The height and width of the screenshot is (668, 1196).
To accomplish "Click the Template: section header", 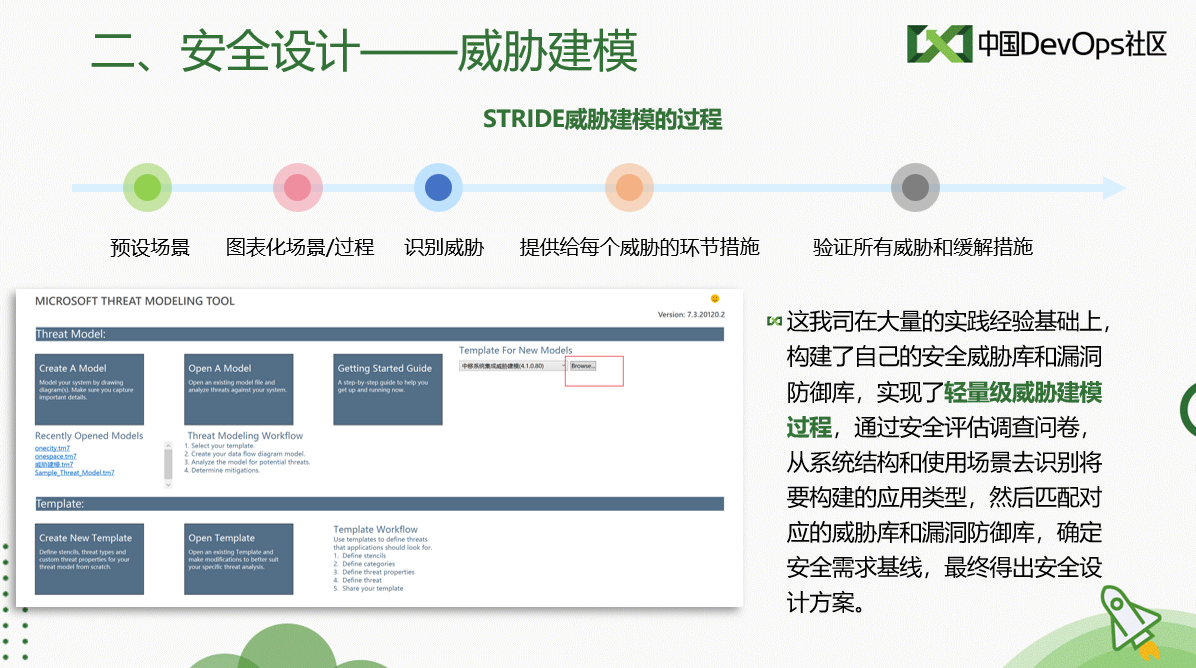I will pyautogui.click(x=379, y=504).
